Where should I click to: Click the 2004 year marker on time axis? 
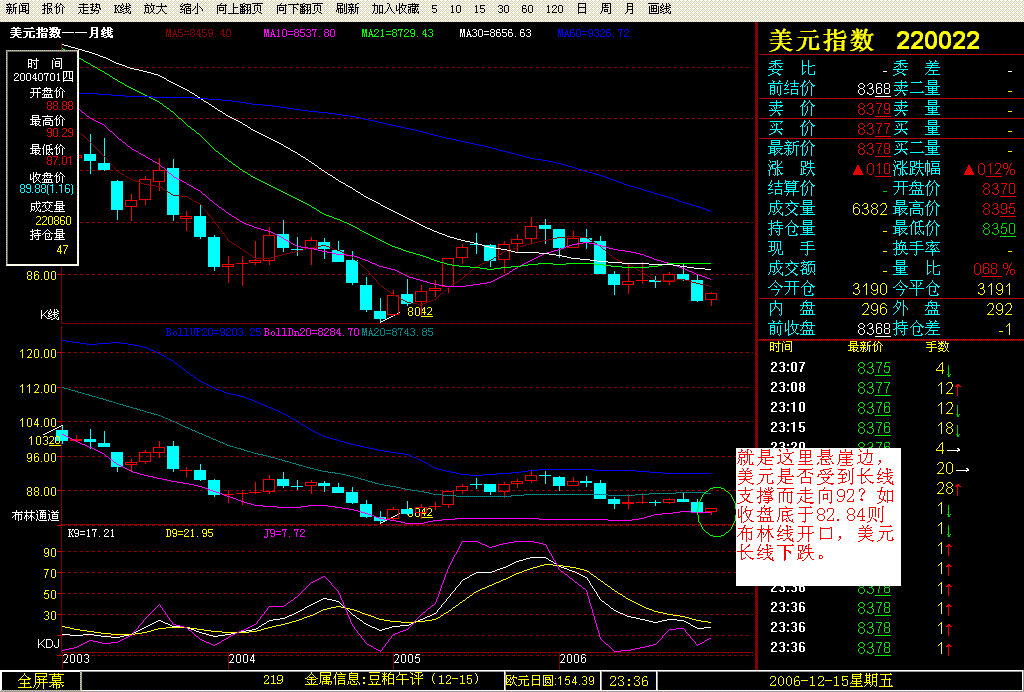tap(242, 659)
